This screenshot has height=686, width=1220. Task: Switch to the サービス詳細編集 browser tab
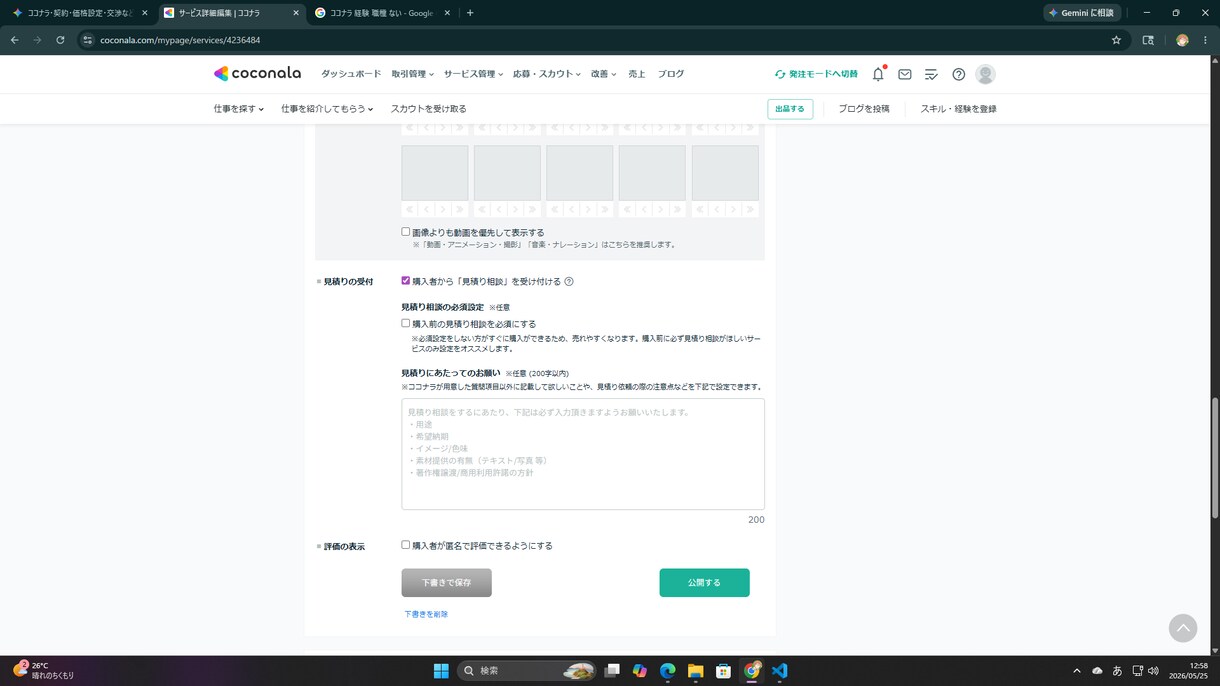click(231, 13)
